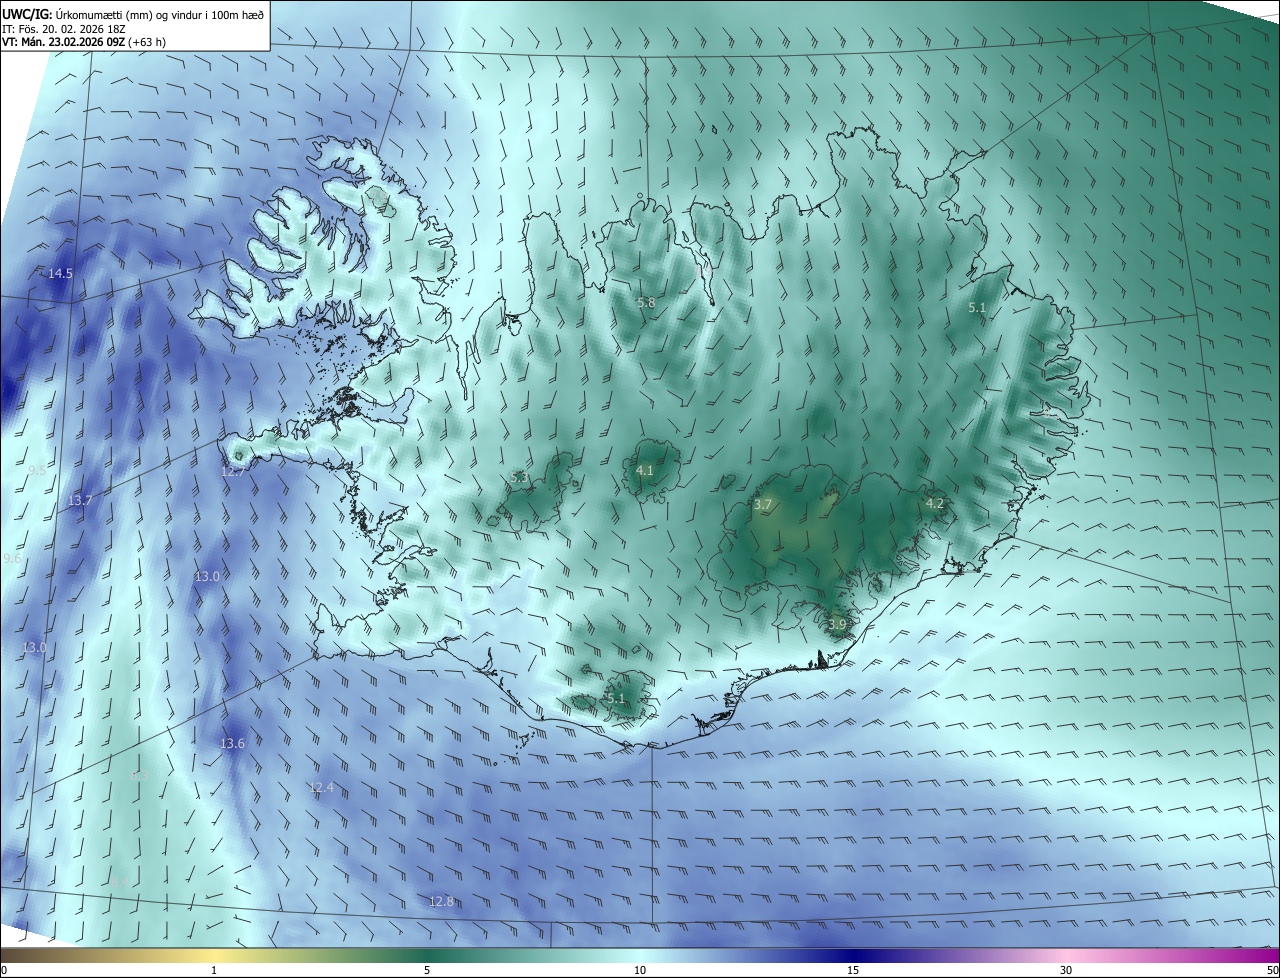Click the 13.6 value label
The width and height of the screenshot is (1280, 978).
(232, 743)
